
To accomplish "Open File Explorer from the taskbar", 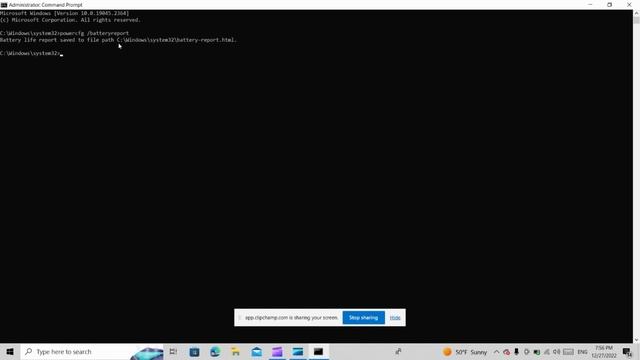I will pos(236,351).
